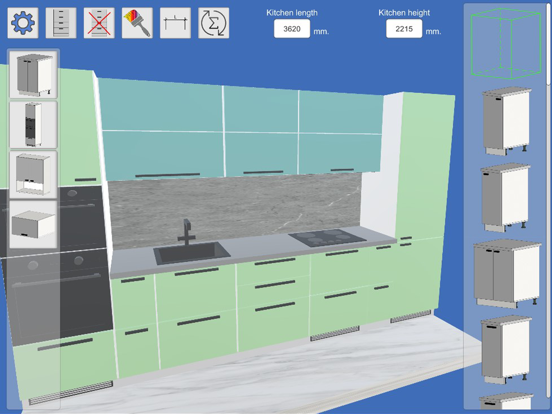Edit the Kitchen height value 2215
Viewport: 552px width, 414px height.
click(404, 29)
